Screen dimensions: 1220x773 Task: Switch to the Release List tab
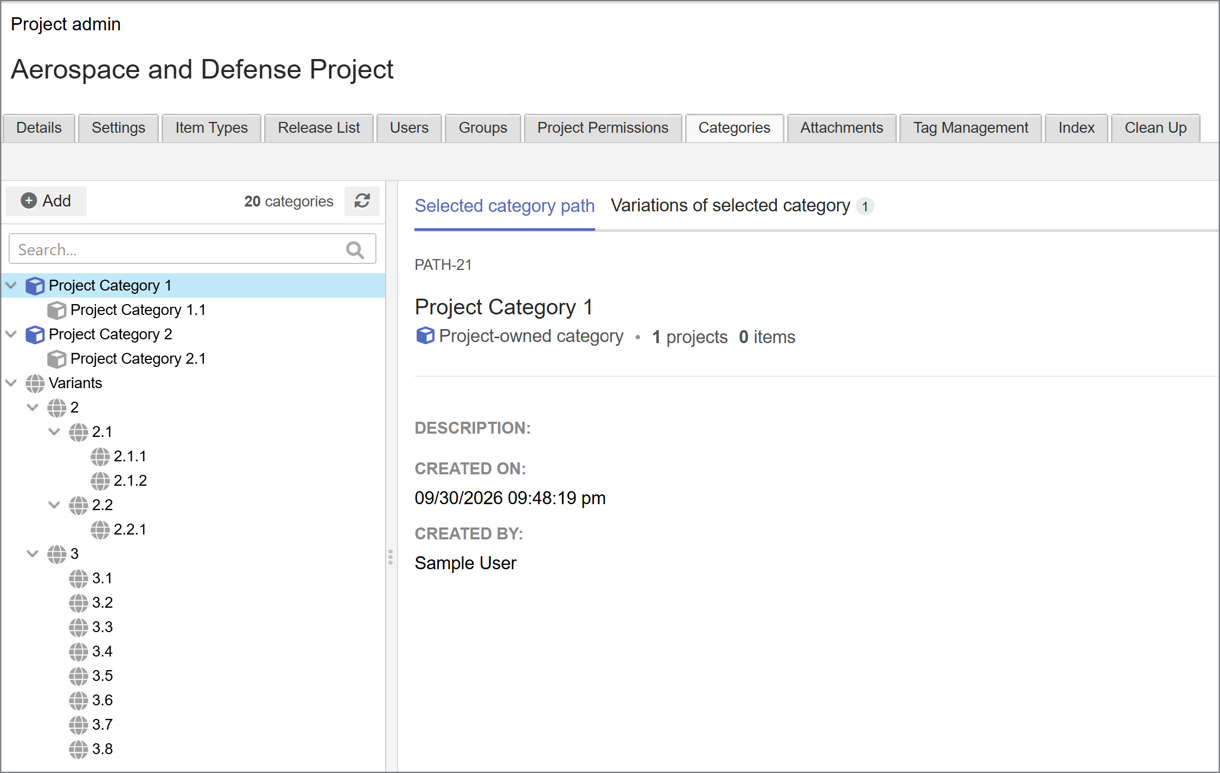click(319, 128)
